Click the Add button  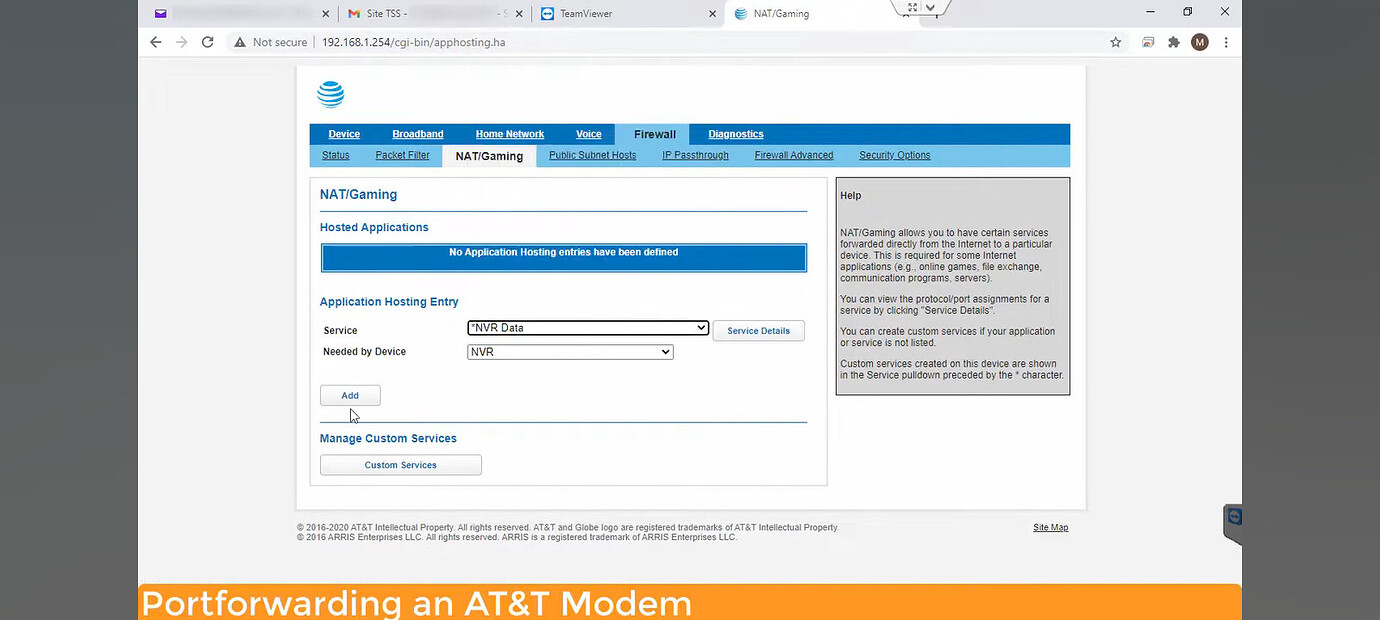coord(349,395)
